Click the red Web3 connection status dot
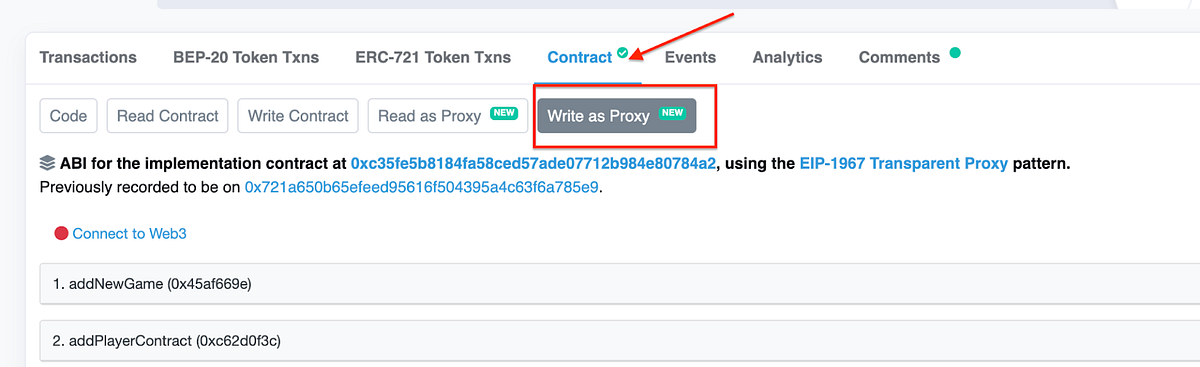The width and height of the screenshot is (1200, 367). pos(61,234)
